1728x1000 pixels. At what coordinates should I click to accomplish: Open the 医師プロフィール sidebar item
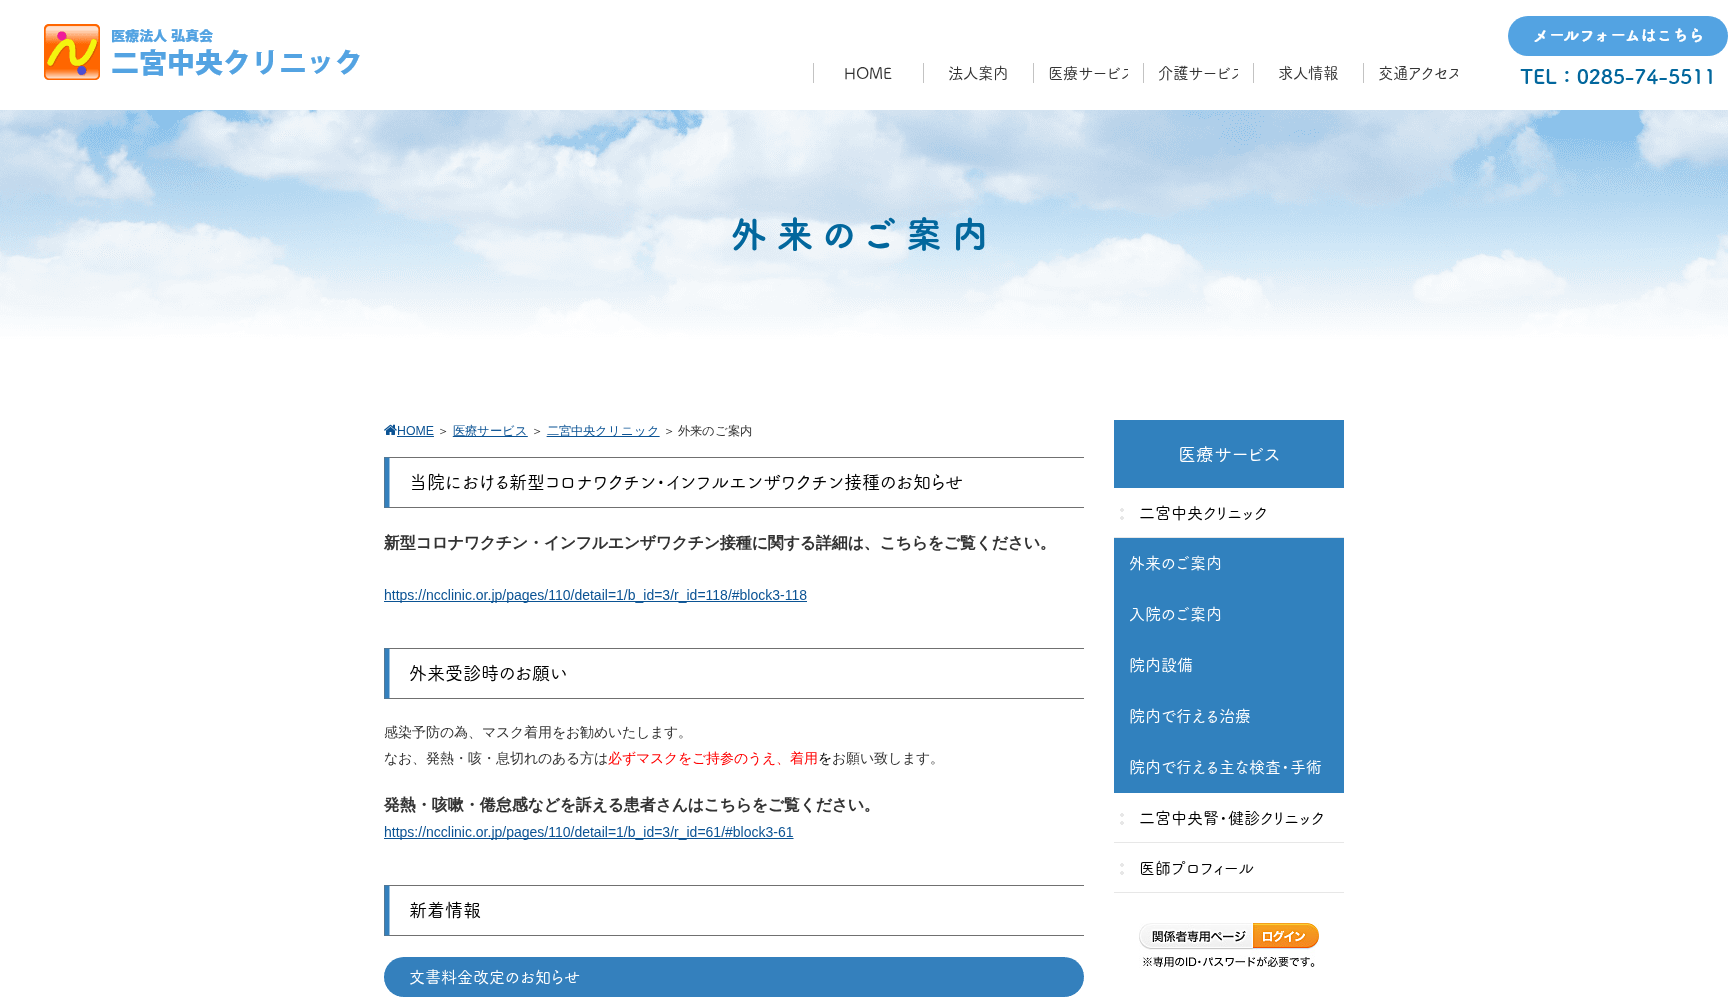click(x=1196, y=868)
